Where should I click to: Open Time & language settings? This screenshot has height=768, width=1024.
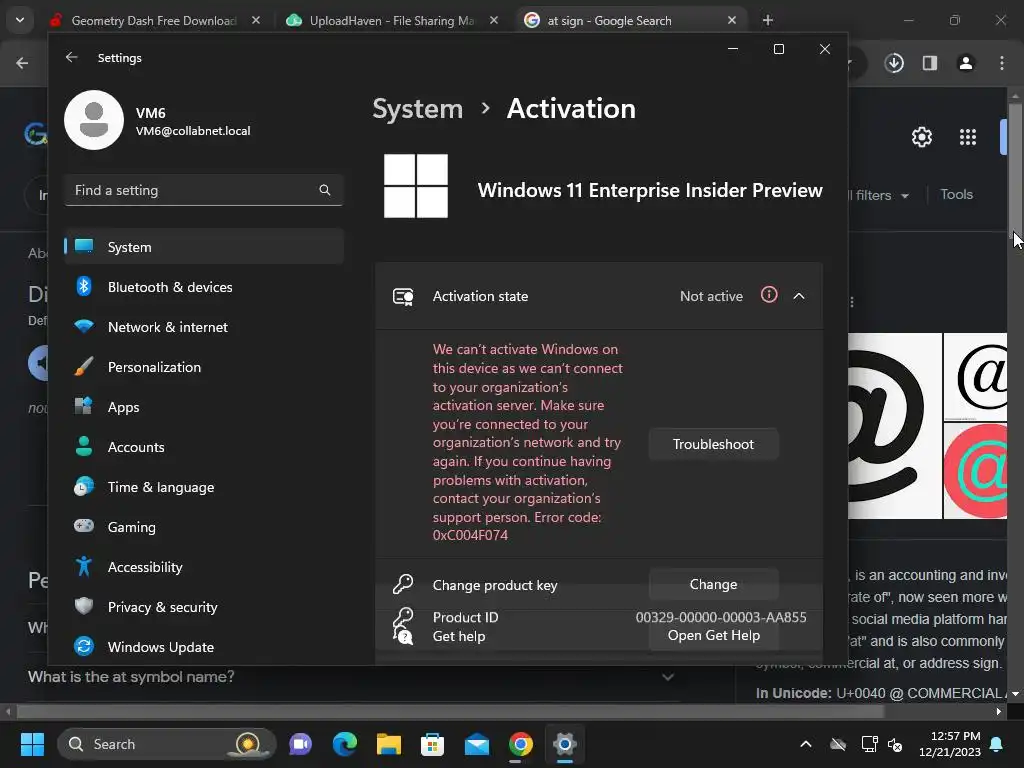click(x=204, y=487)
